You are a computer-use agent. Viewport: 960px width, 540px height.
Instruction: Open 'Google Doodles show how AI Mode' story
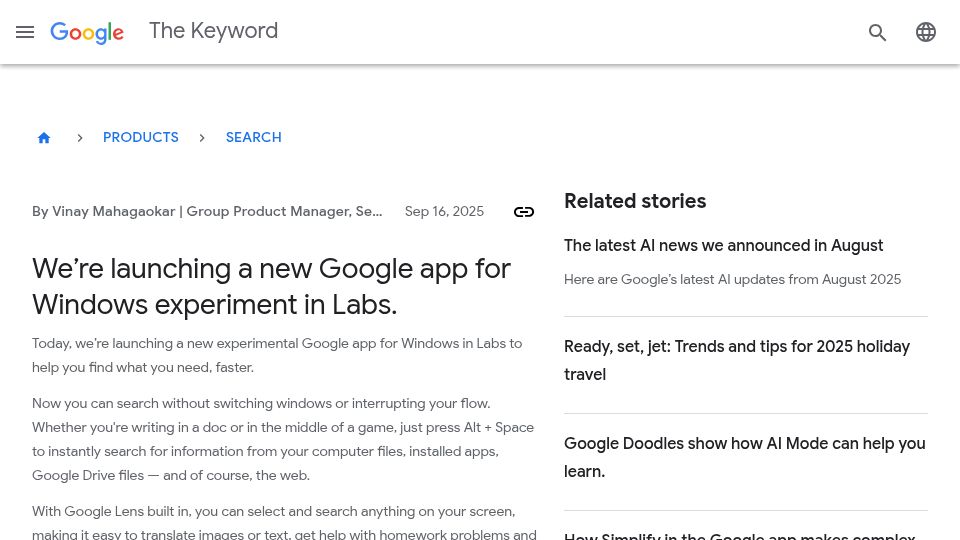pyautogui.click(x=744, y=457)
